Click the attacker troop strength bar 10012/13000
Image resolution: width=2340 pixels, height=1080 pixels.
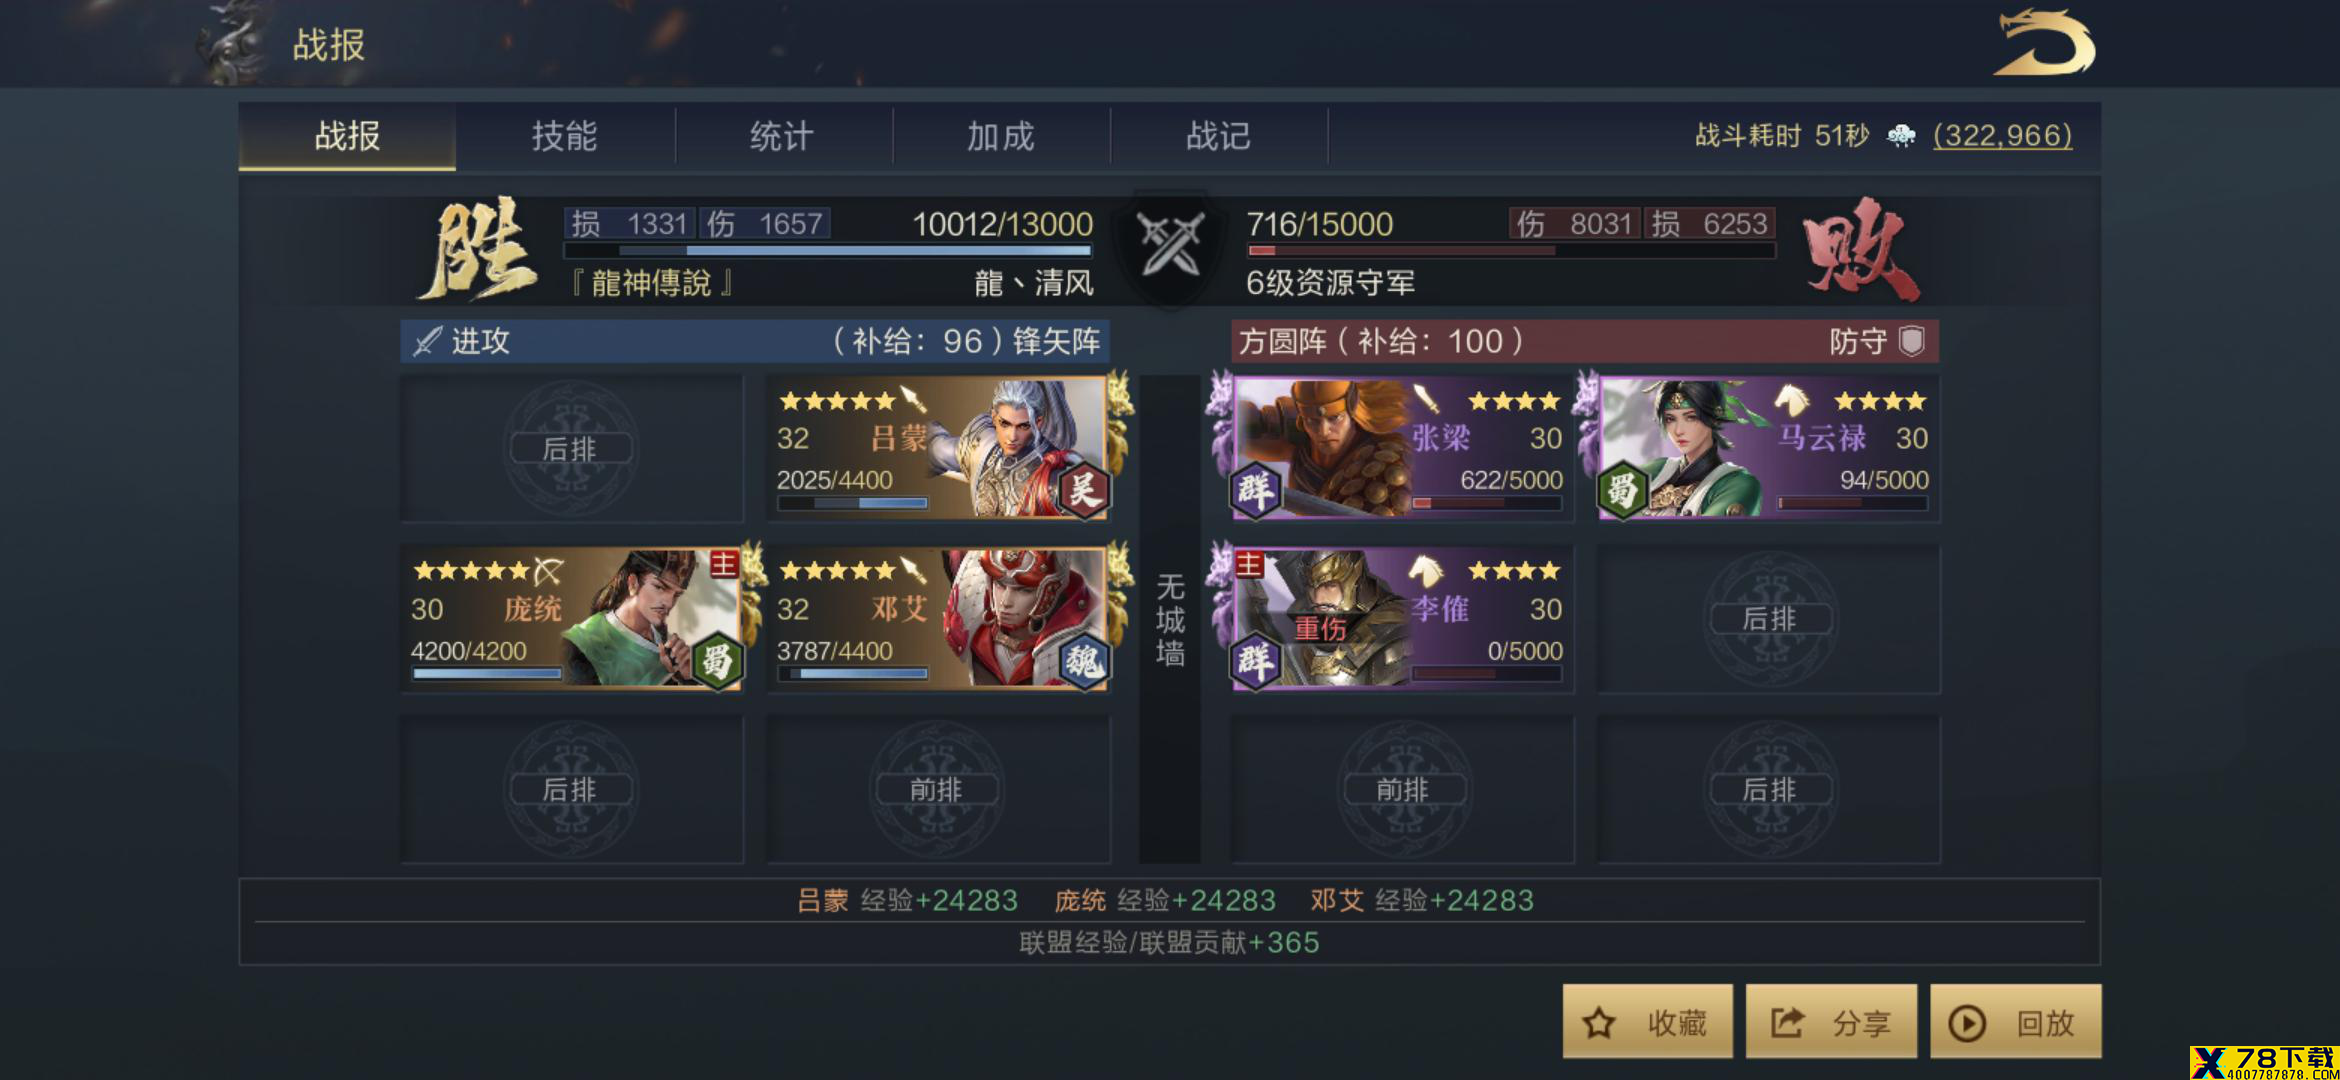(829, 250)
